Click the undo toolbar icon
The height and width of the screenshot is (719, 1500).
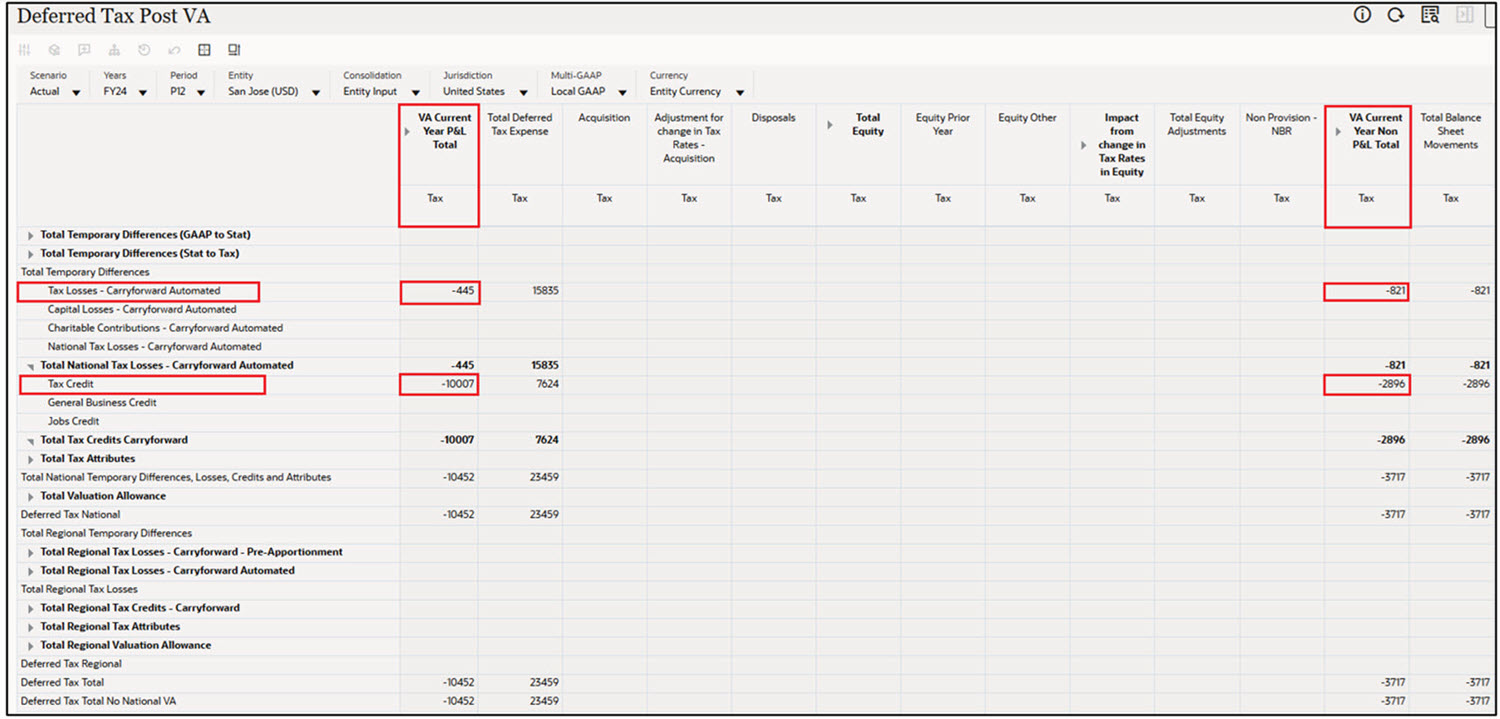point(174,50)
